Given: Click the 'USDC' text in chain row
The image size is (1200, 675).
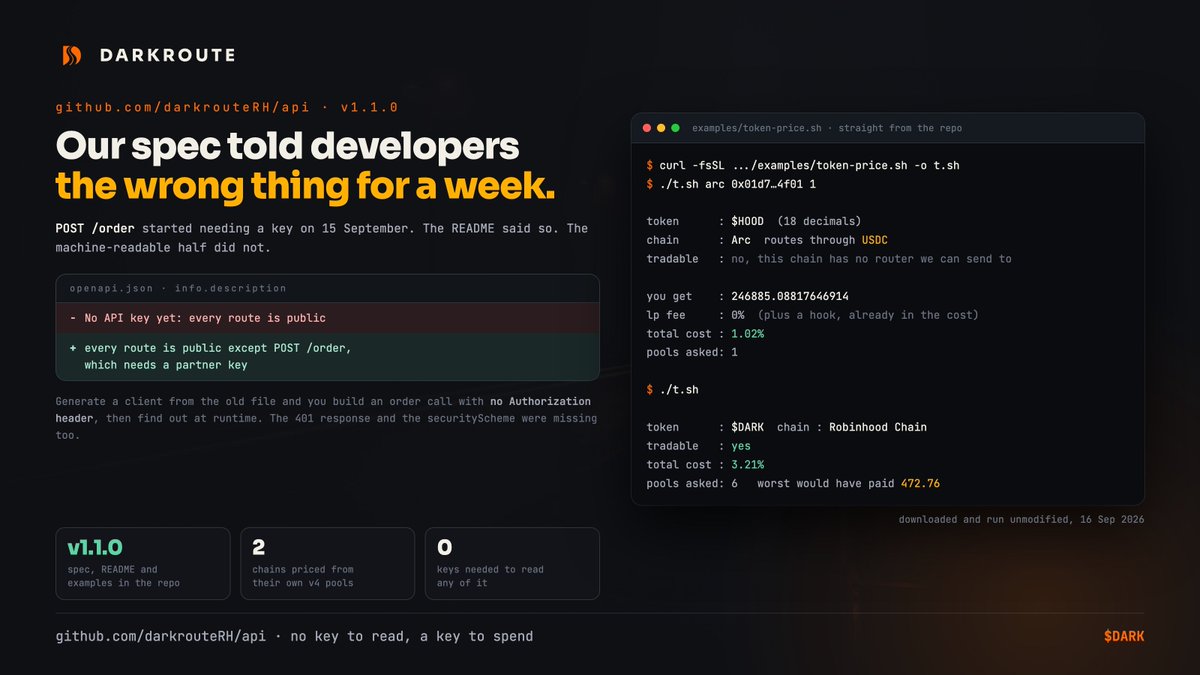Looking at the screenshot, I should pyautogui.click(x=873, y=240).
